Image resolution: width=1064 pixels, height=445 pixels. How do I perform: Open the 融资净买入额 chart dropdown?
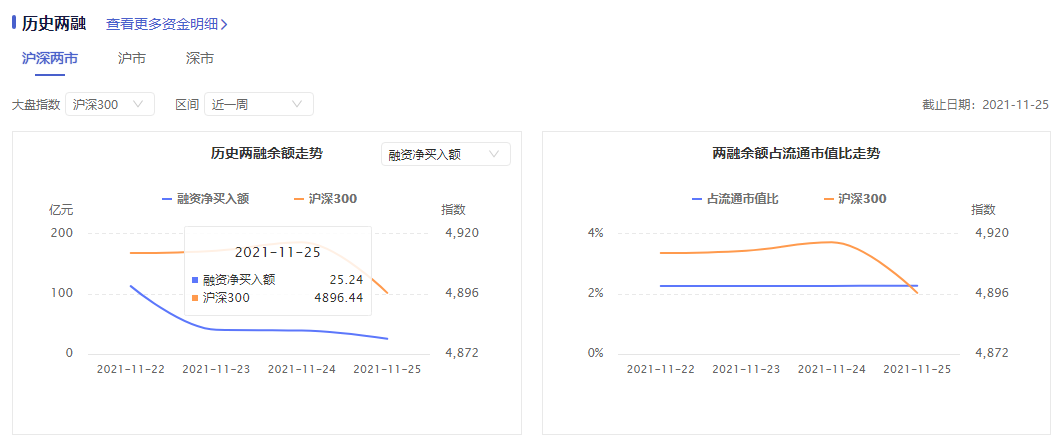coord(446,154)
